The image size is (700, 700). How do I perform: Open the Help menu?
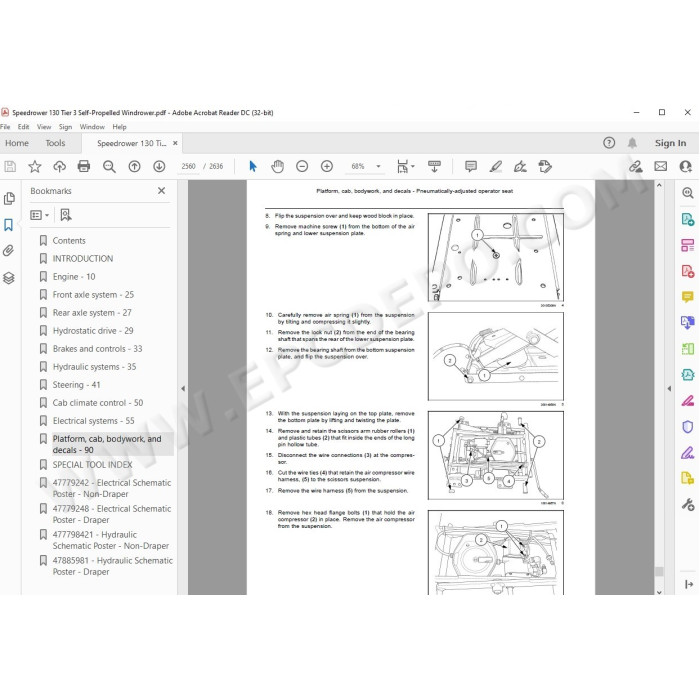click(119, 127)
